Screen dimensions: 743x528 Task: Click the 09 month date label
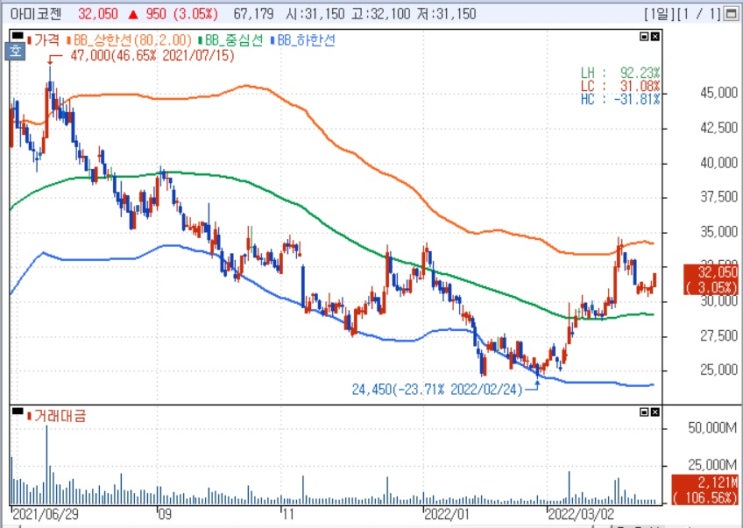[164, 515]
